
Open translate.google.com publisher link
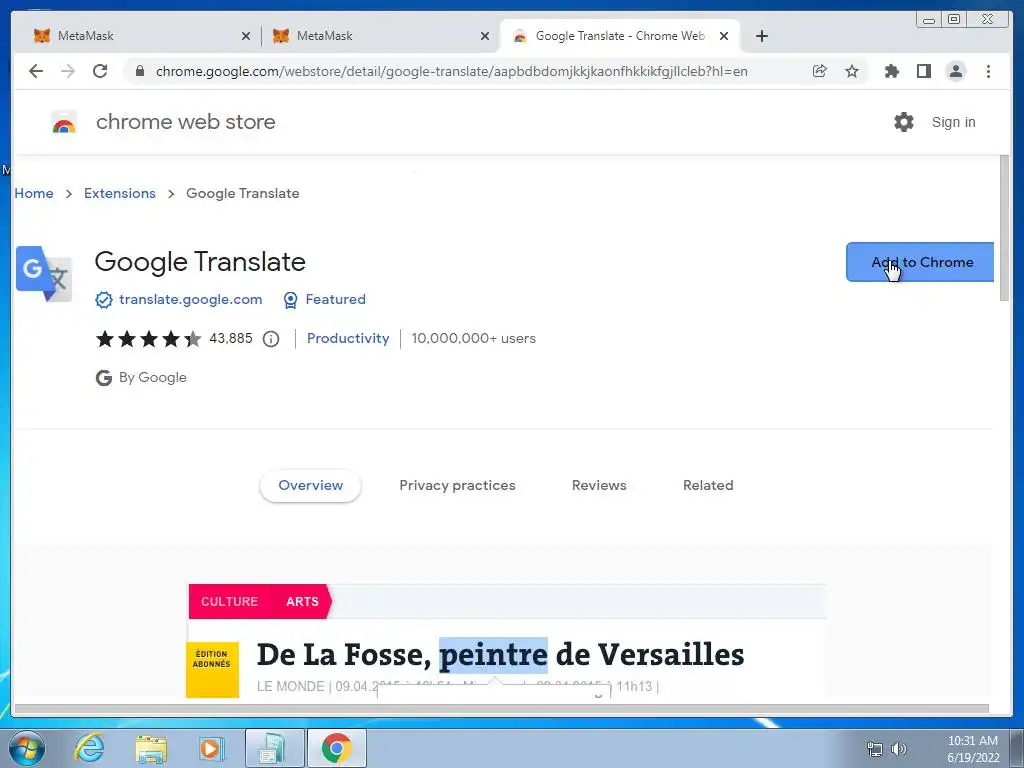[x=190, y=300]
